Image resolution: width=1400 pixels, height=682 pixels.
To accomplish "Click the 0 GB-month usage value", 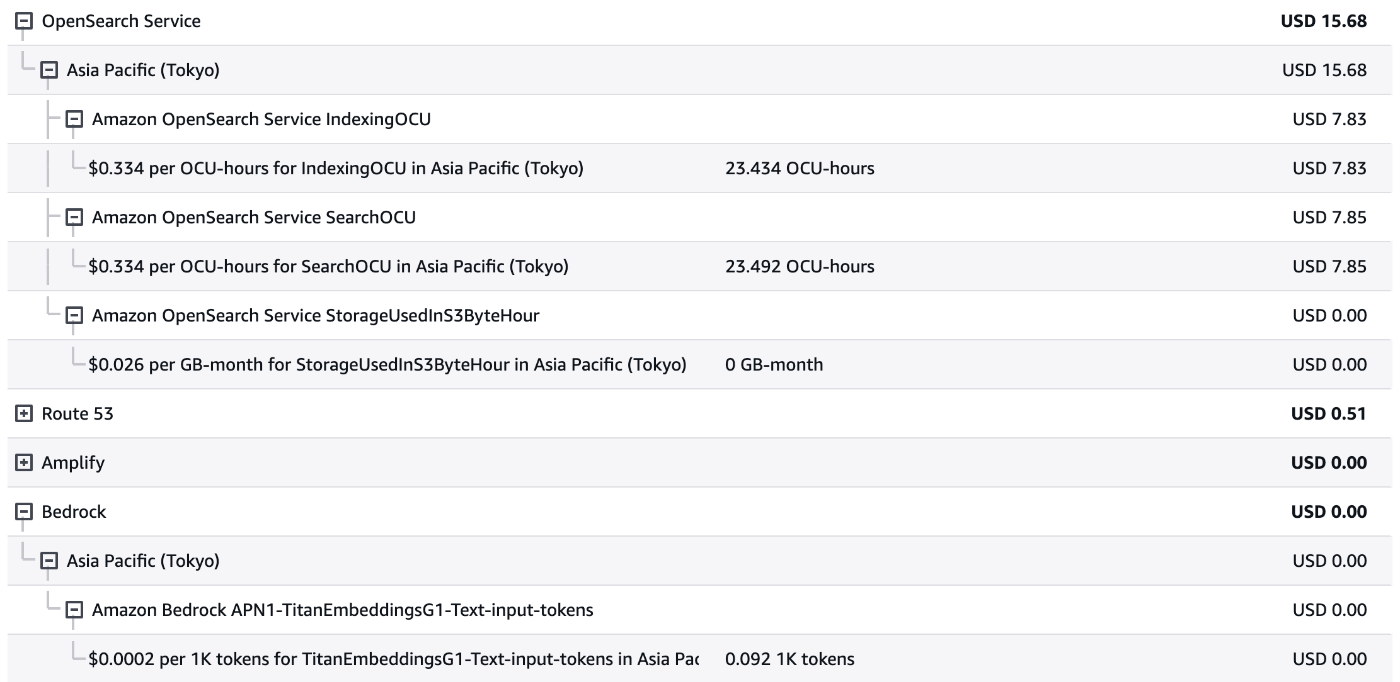I will click(x=774, y=364).
